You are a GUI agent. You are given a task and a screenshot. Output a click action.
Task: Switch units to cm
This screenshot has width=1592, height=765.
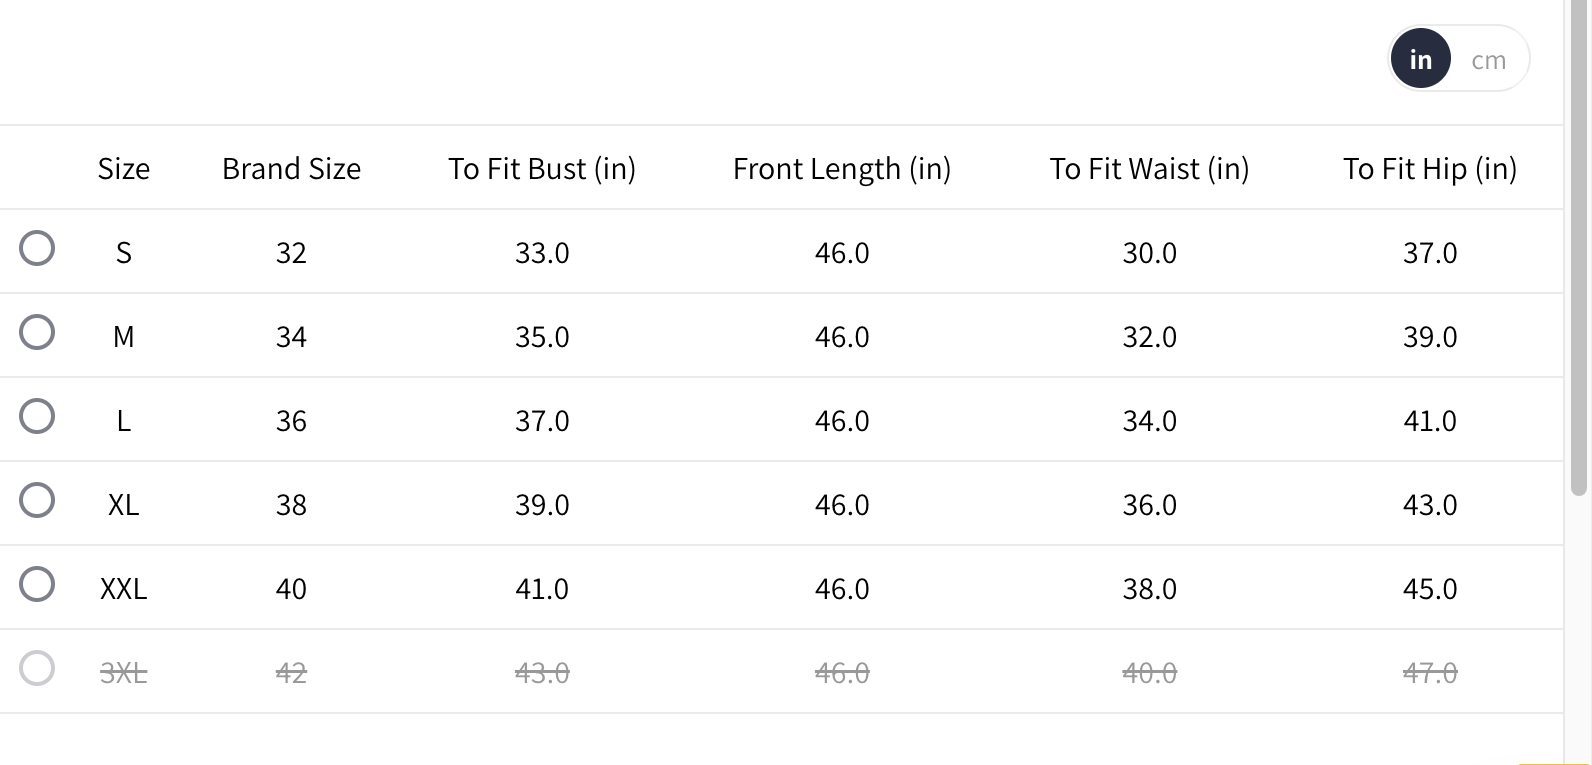[1488, 60]
